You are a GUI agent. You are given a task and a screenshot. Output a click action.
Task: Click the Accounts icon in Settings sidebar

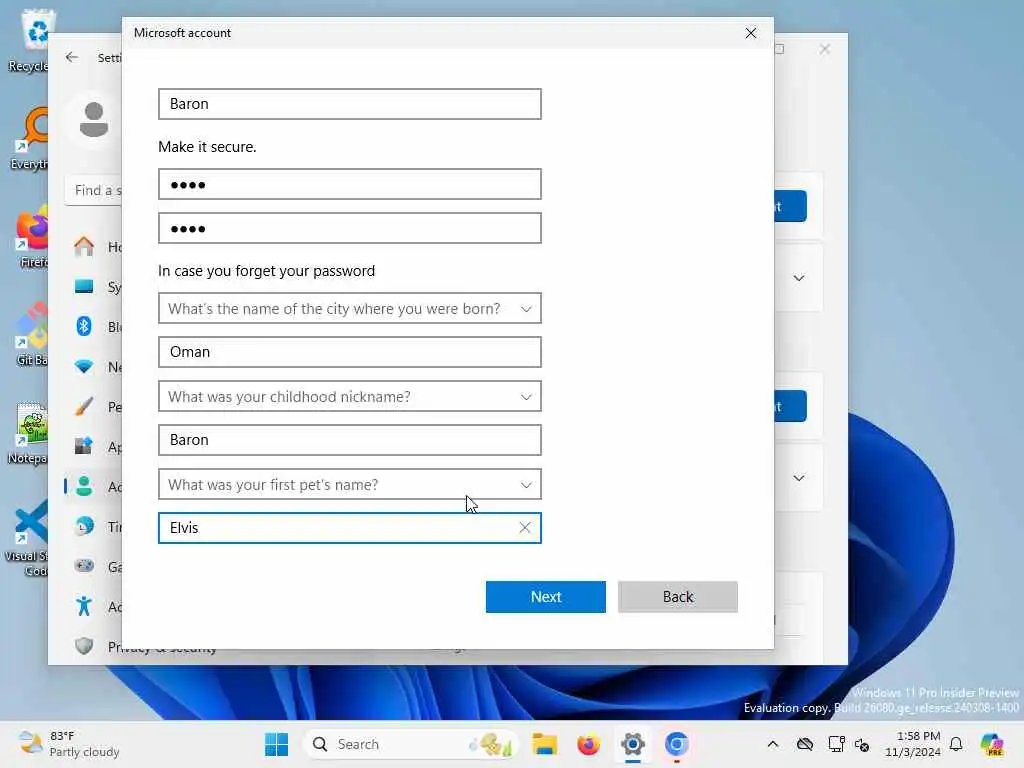(84, 487)
